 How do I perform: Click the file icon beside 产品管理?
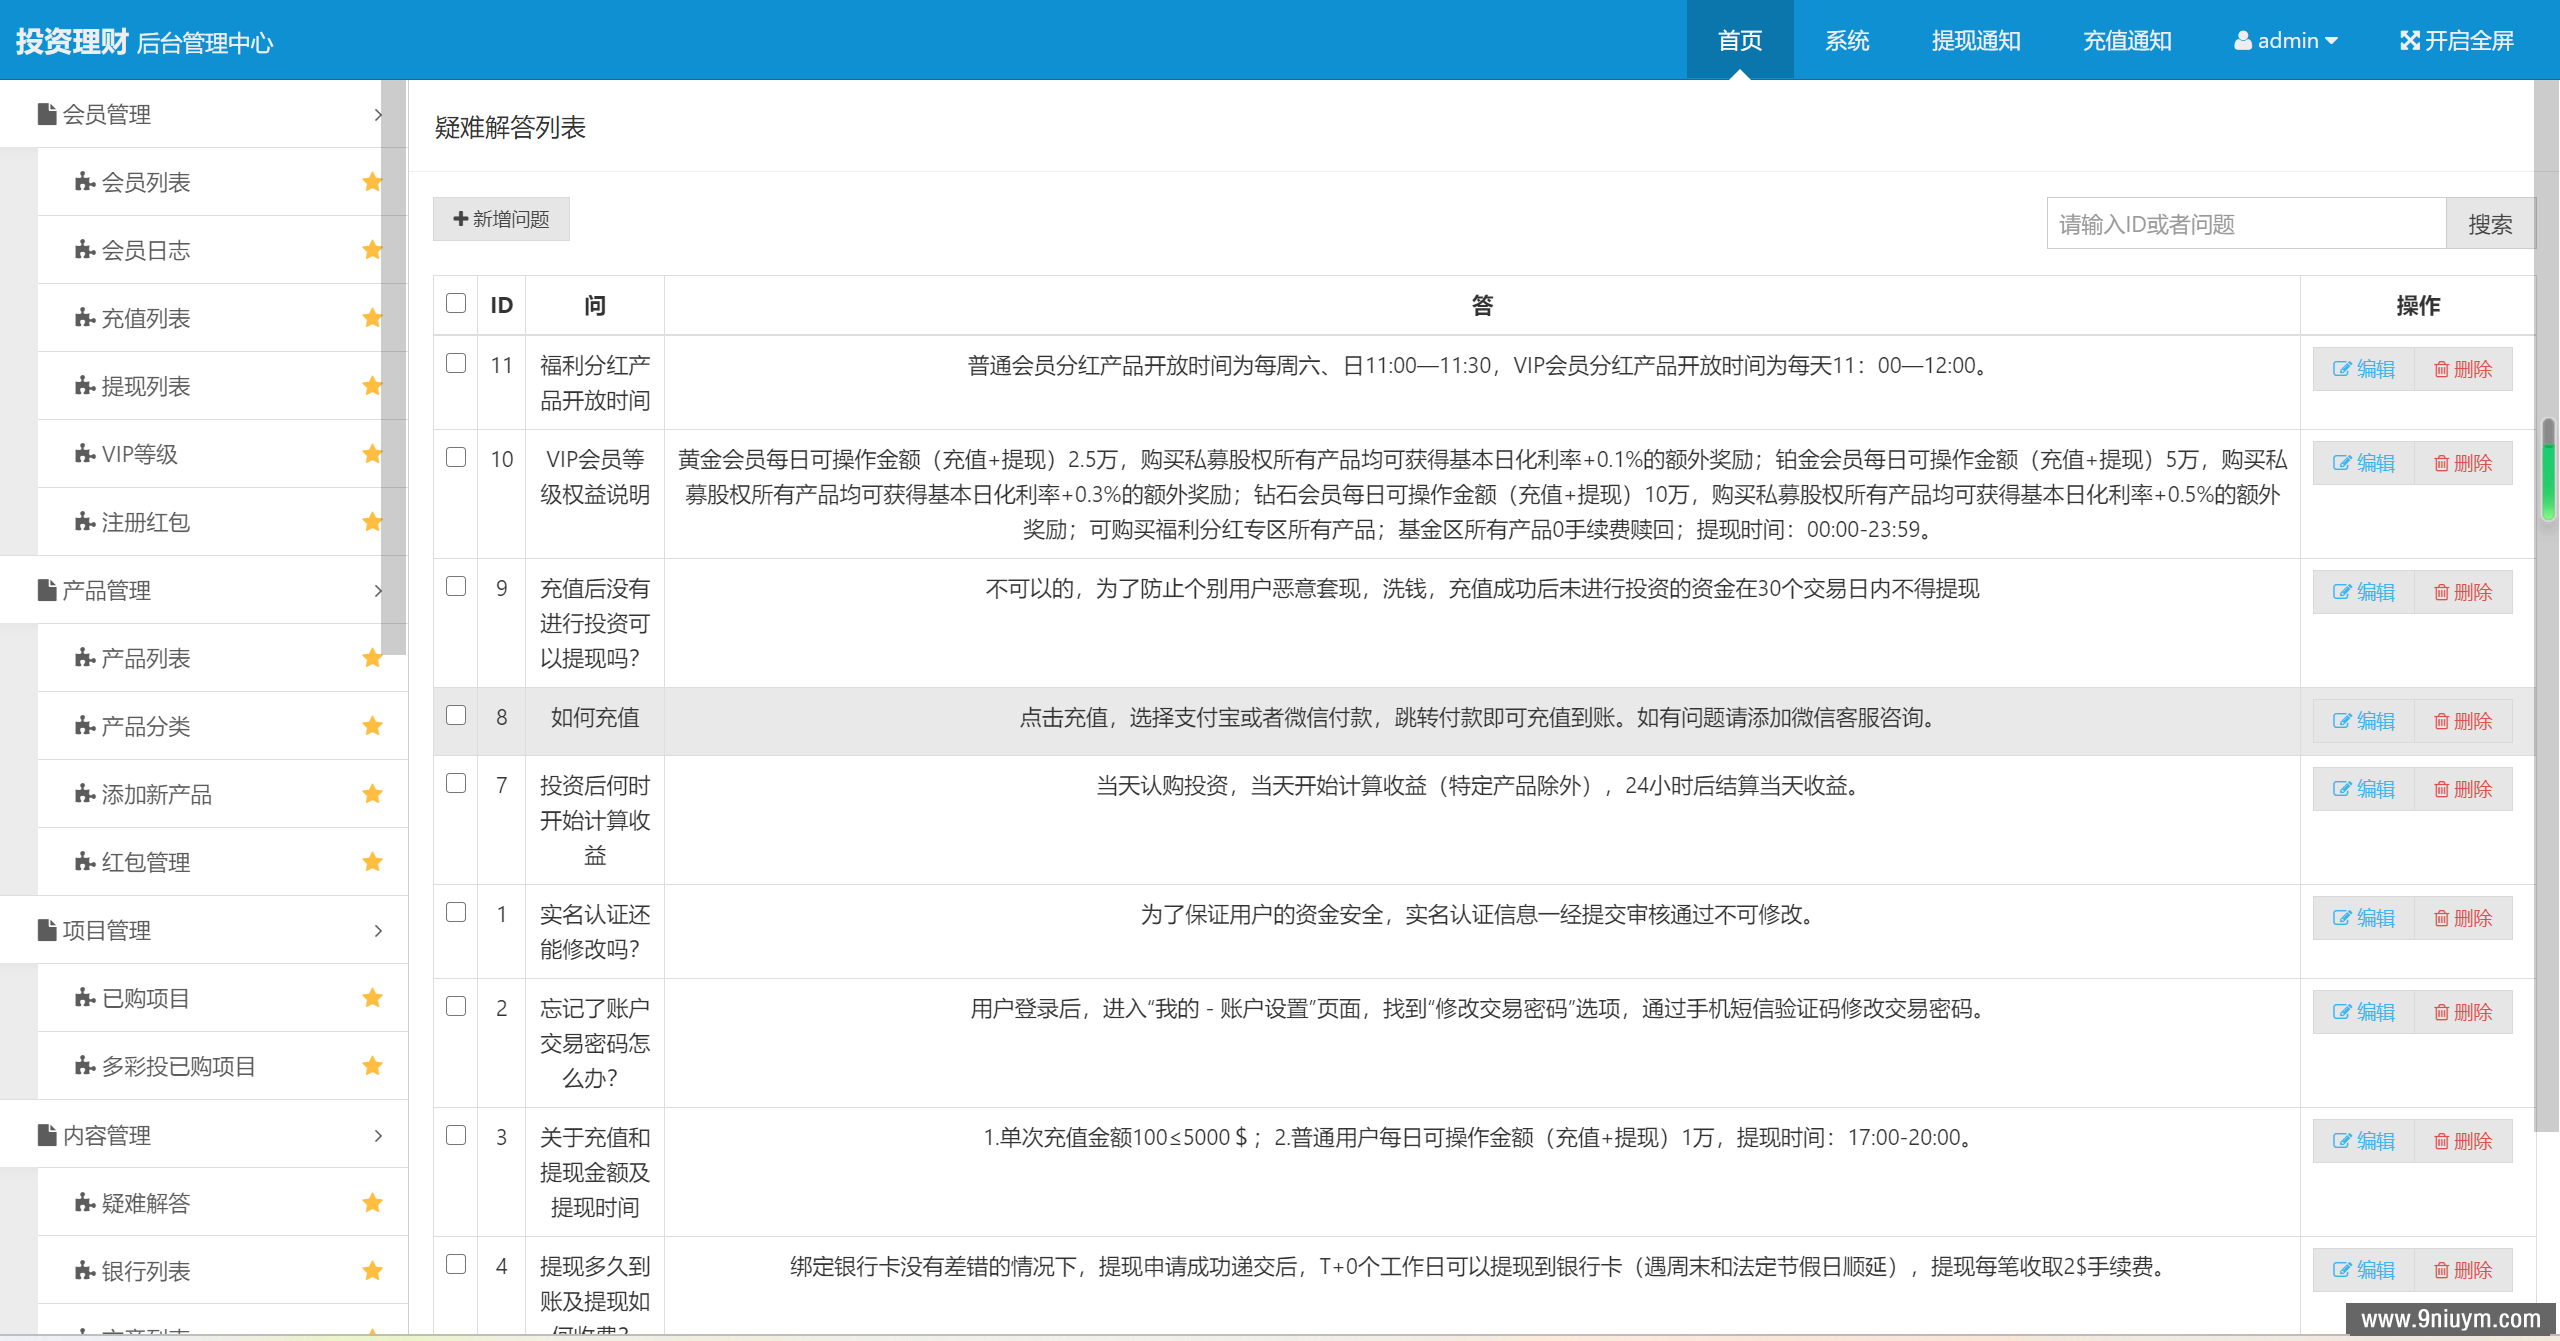pyautogui.click(x=47, y=590)
